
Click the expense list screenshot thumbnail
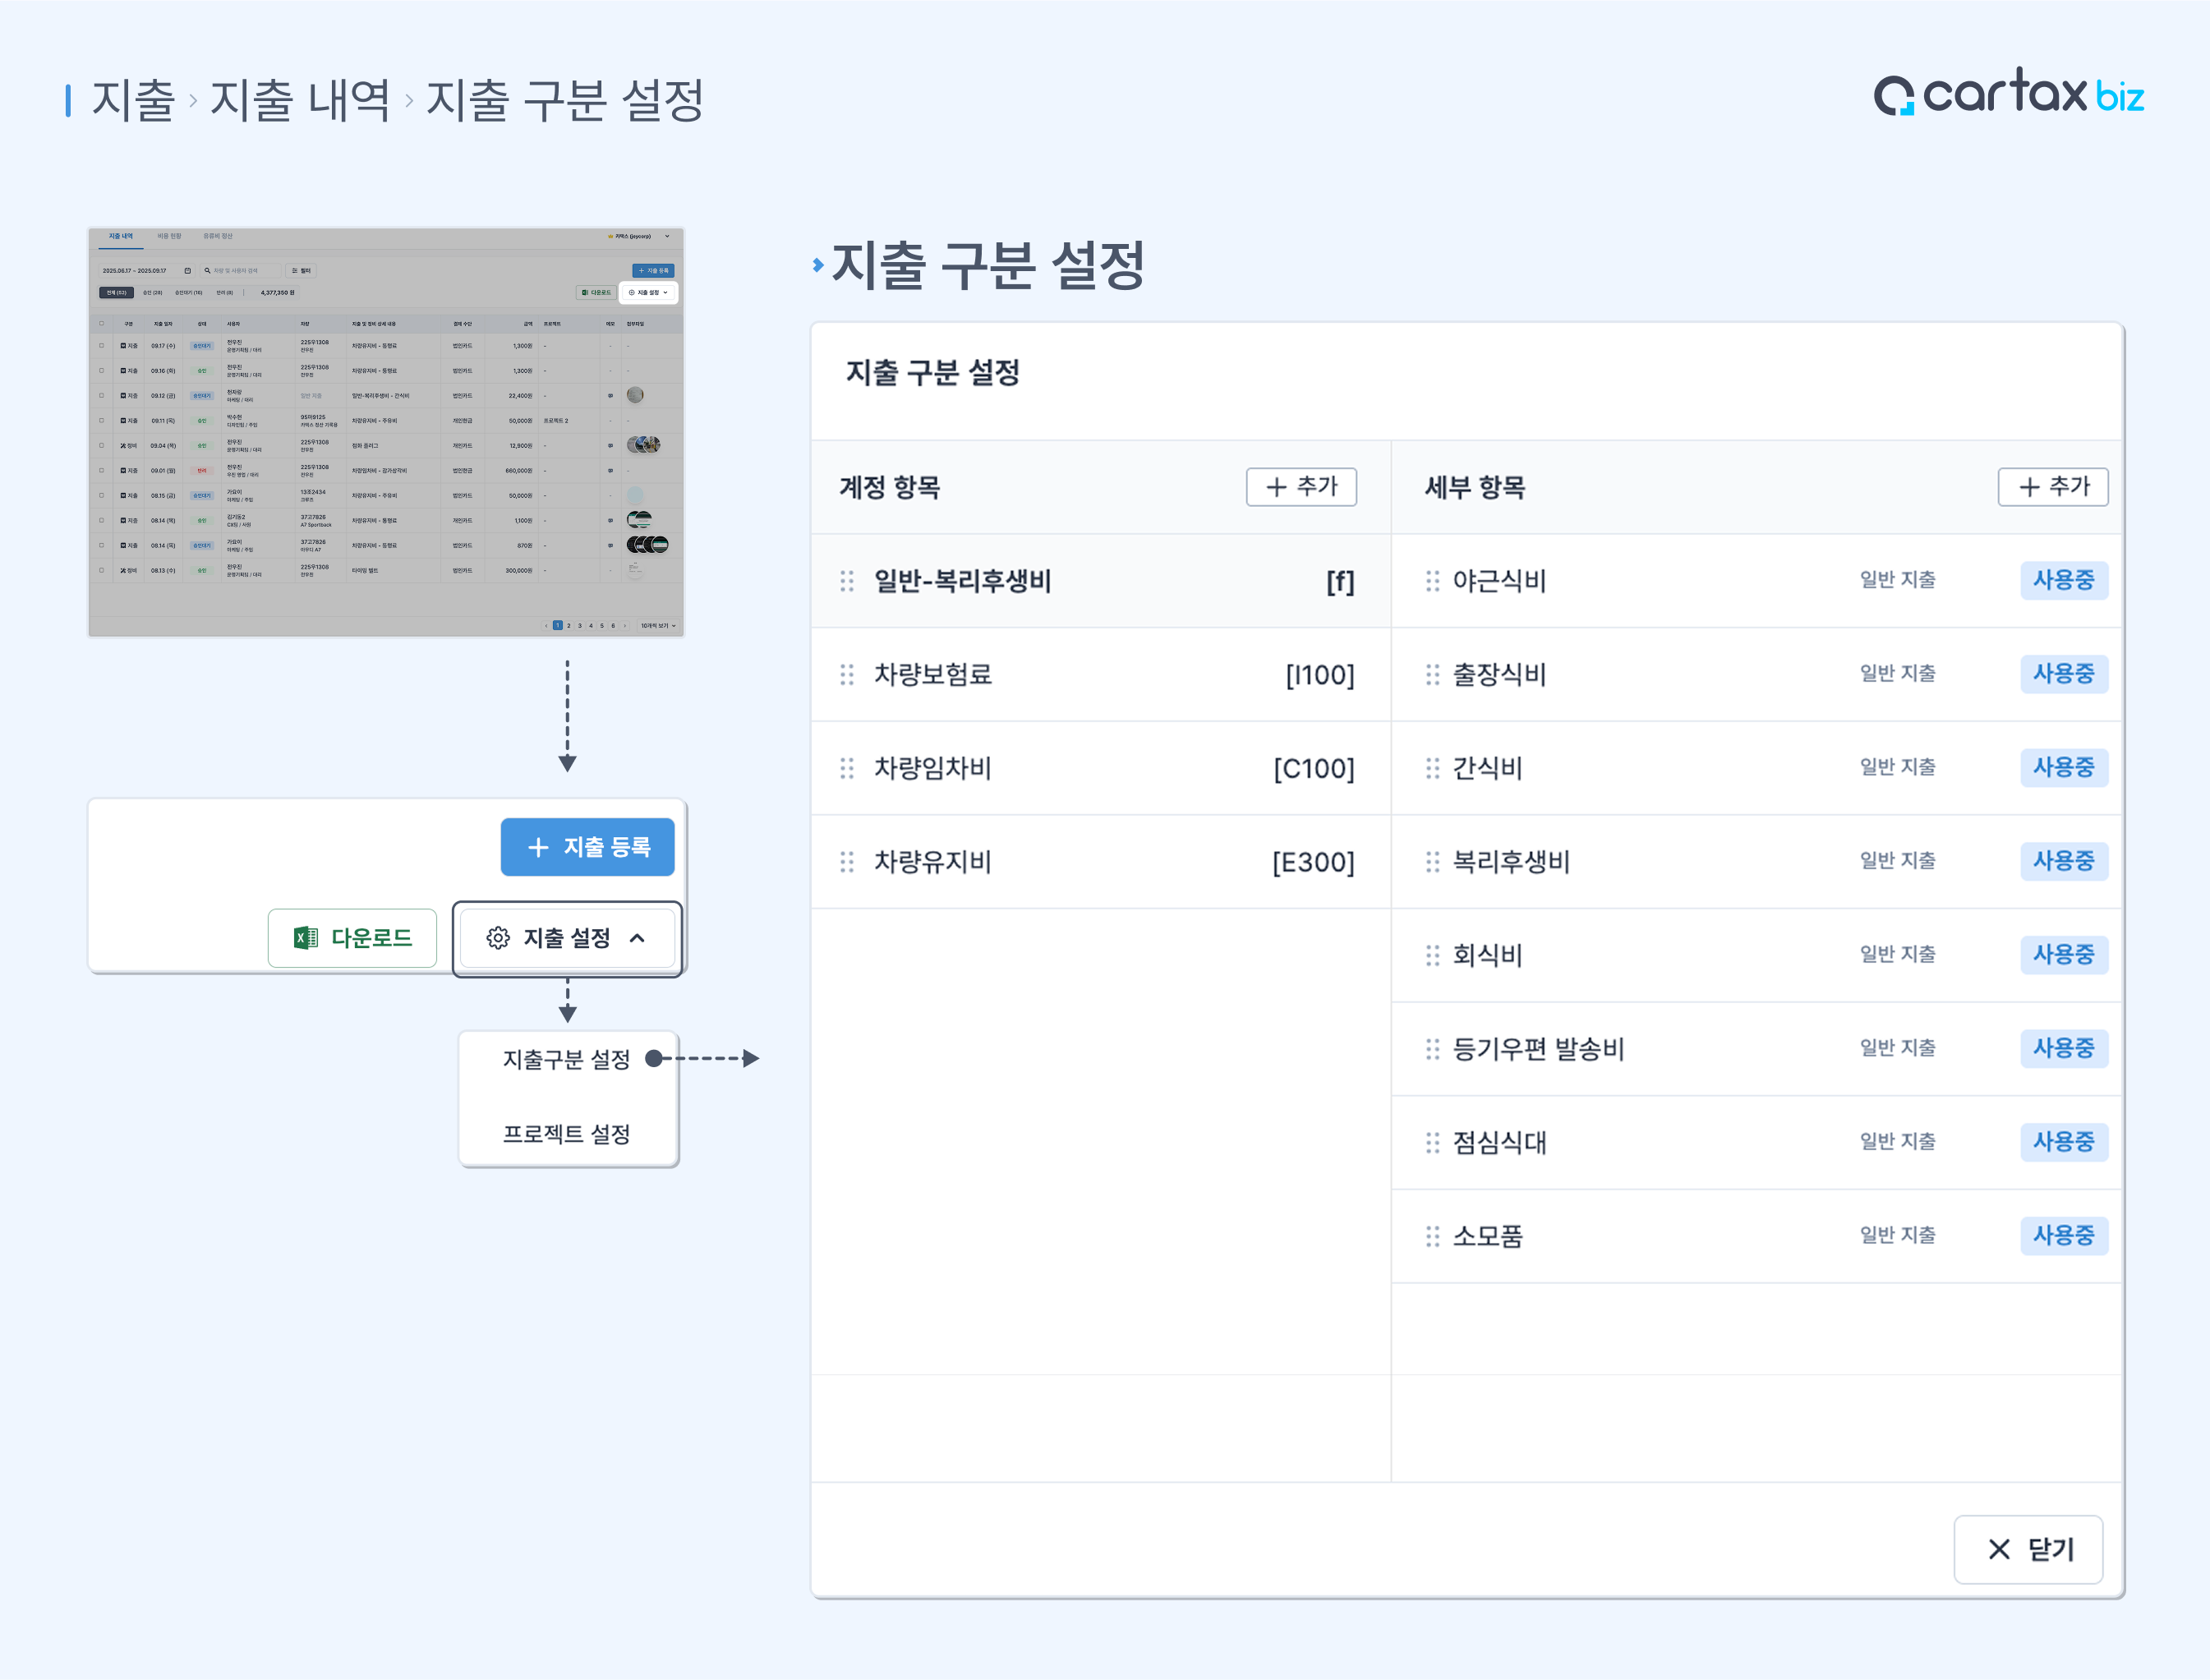pyautogui.click(x=386, y=432)
